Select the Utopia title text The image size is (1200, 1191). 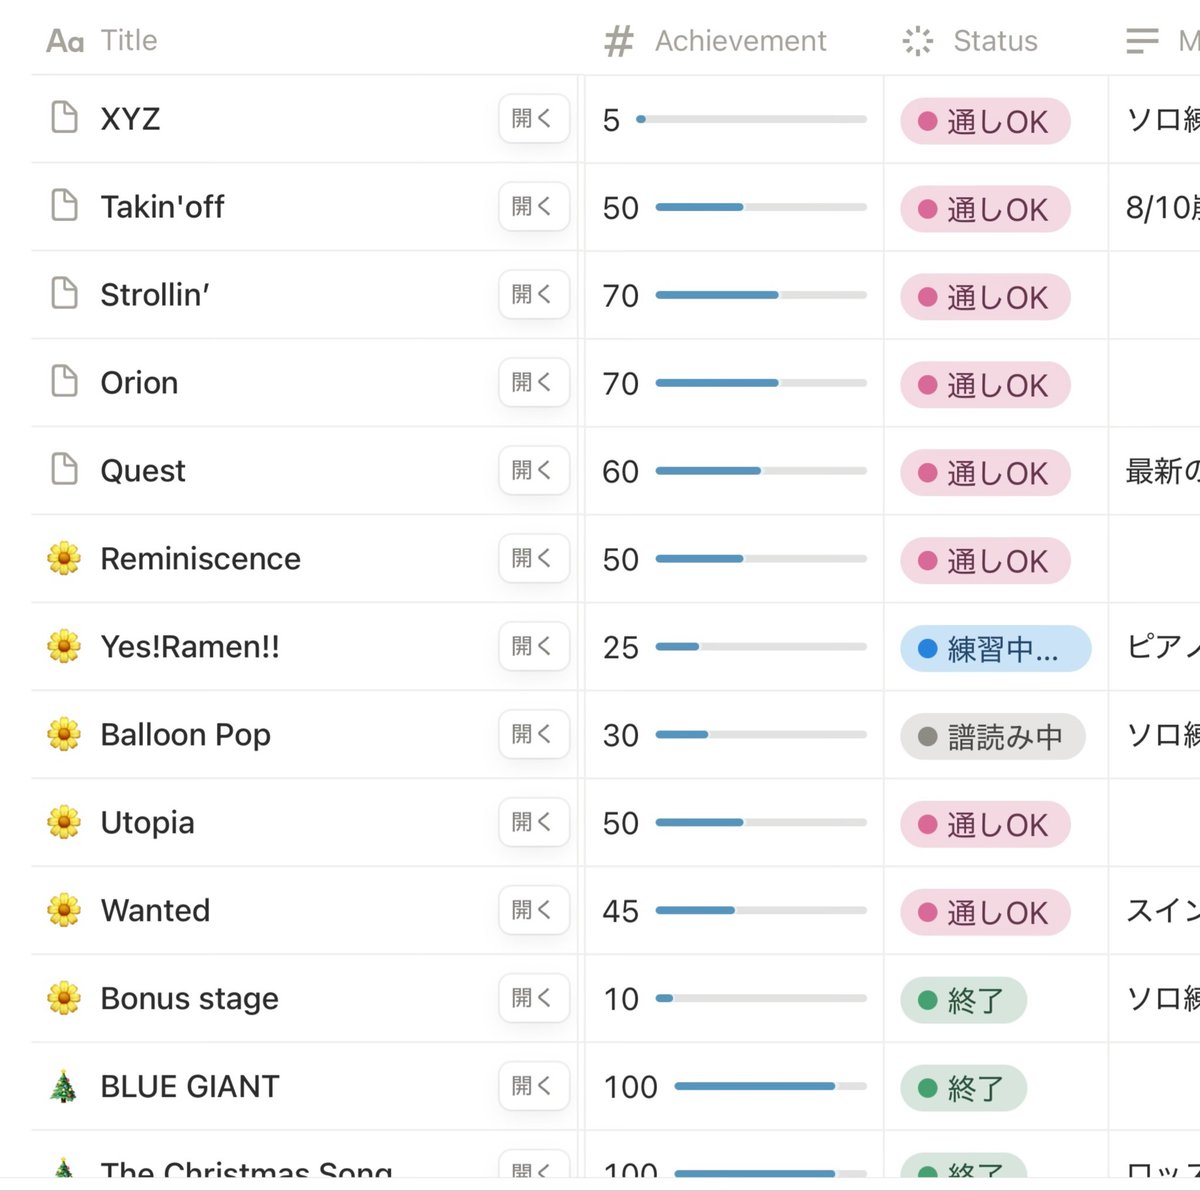pyautogui.click(x=147, y=823)
